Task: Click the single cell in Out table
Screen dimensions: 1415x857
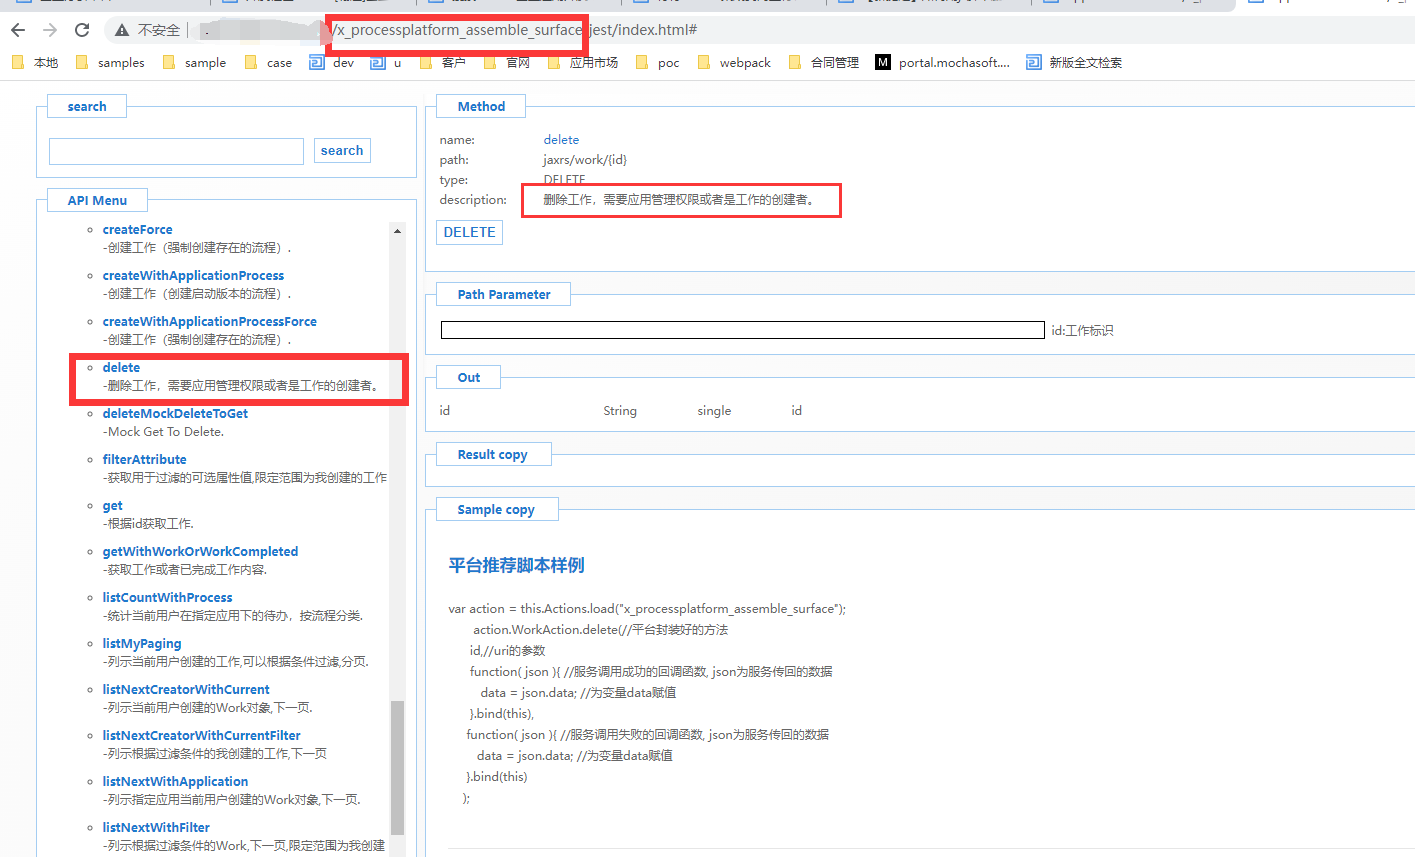Action: tap(714, 410)
